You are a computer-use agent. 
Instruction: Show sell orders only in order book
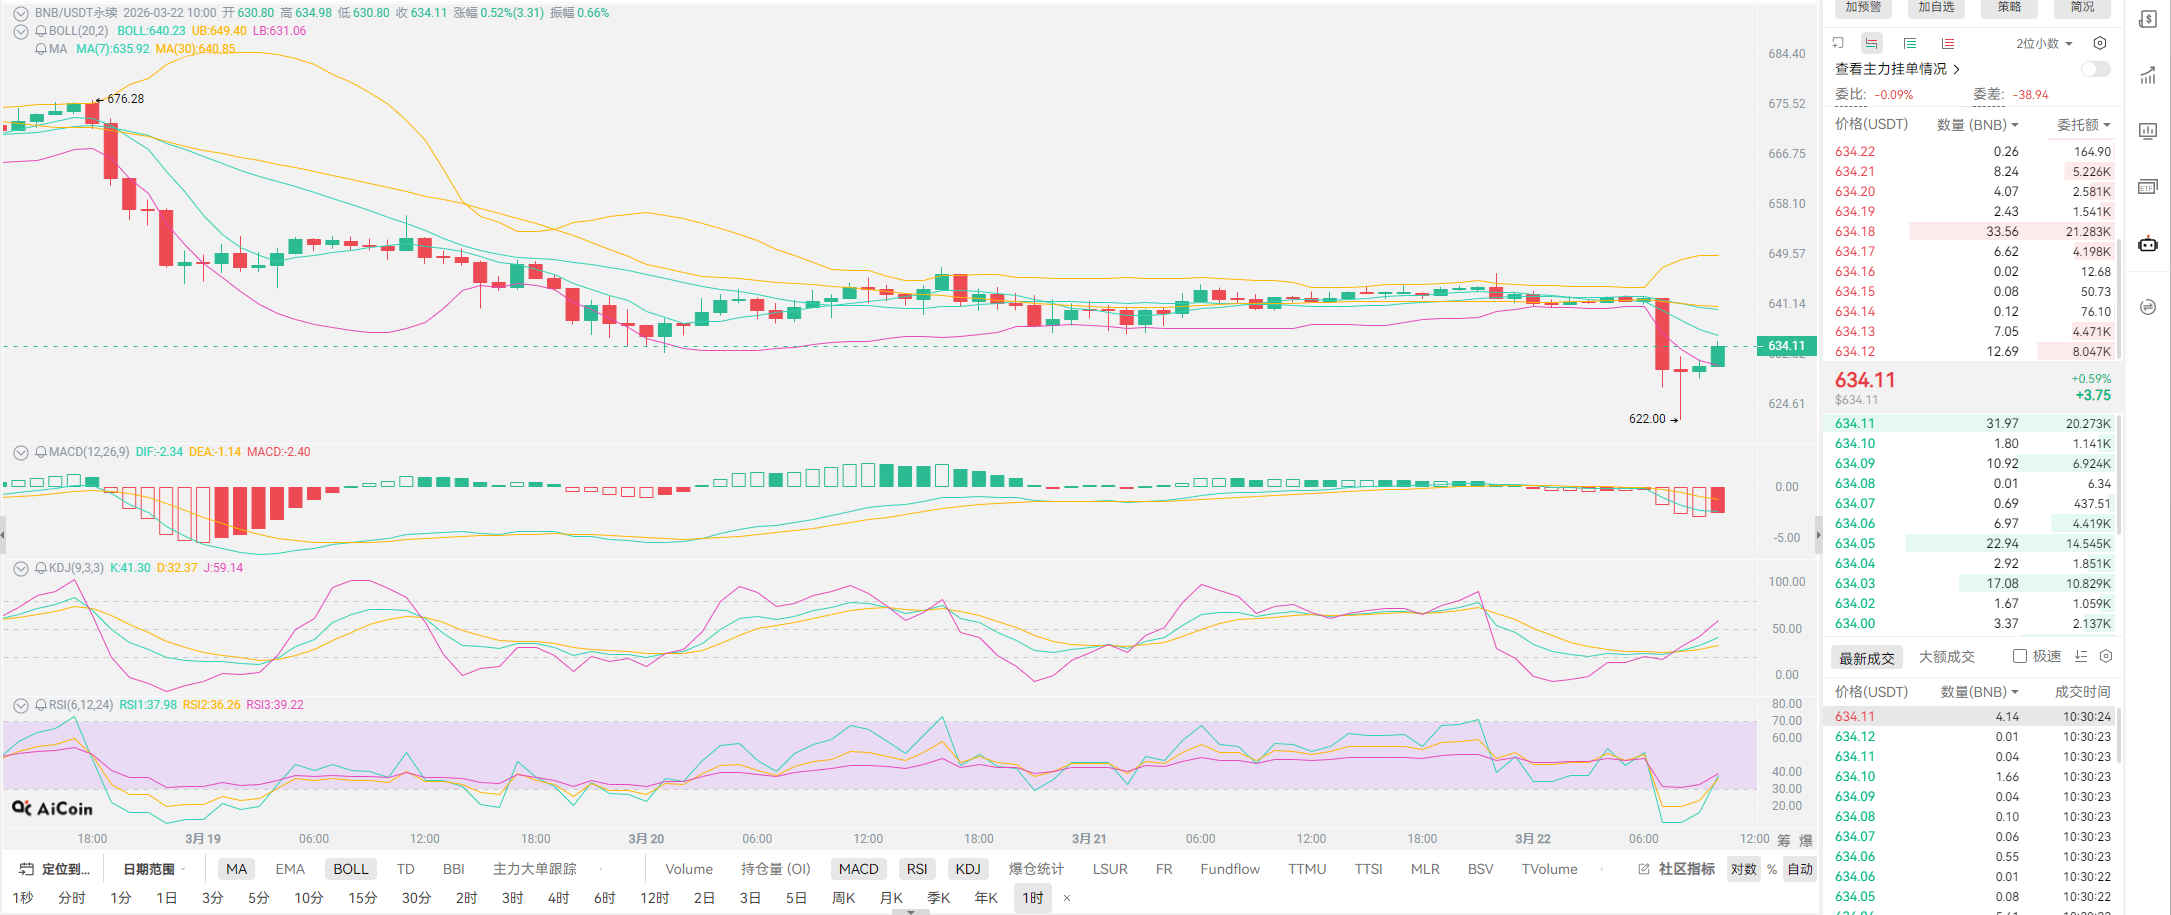[1947, 43]
